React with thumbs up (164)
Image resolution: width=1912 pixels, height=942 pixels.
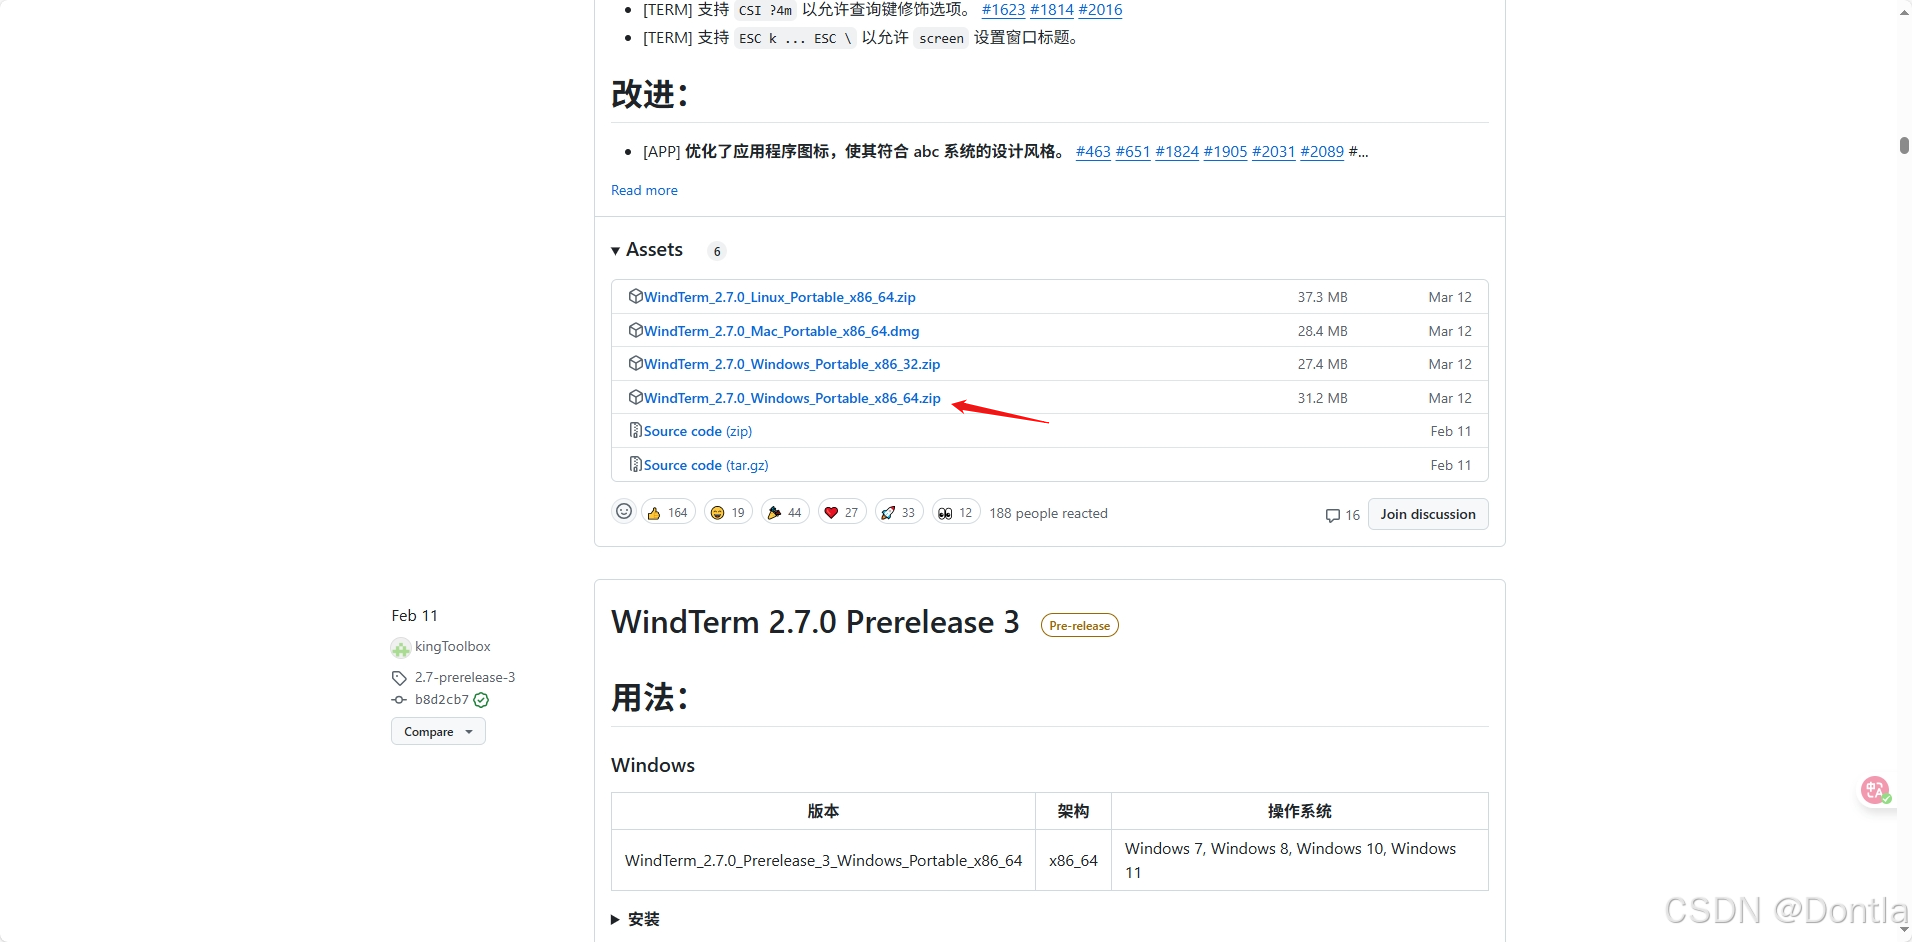click(x=668, y=513)
